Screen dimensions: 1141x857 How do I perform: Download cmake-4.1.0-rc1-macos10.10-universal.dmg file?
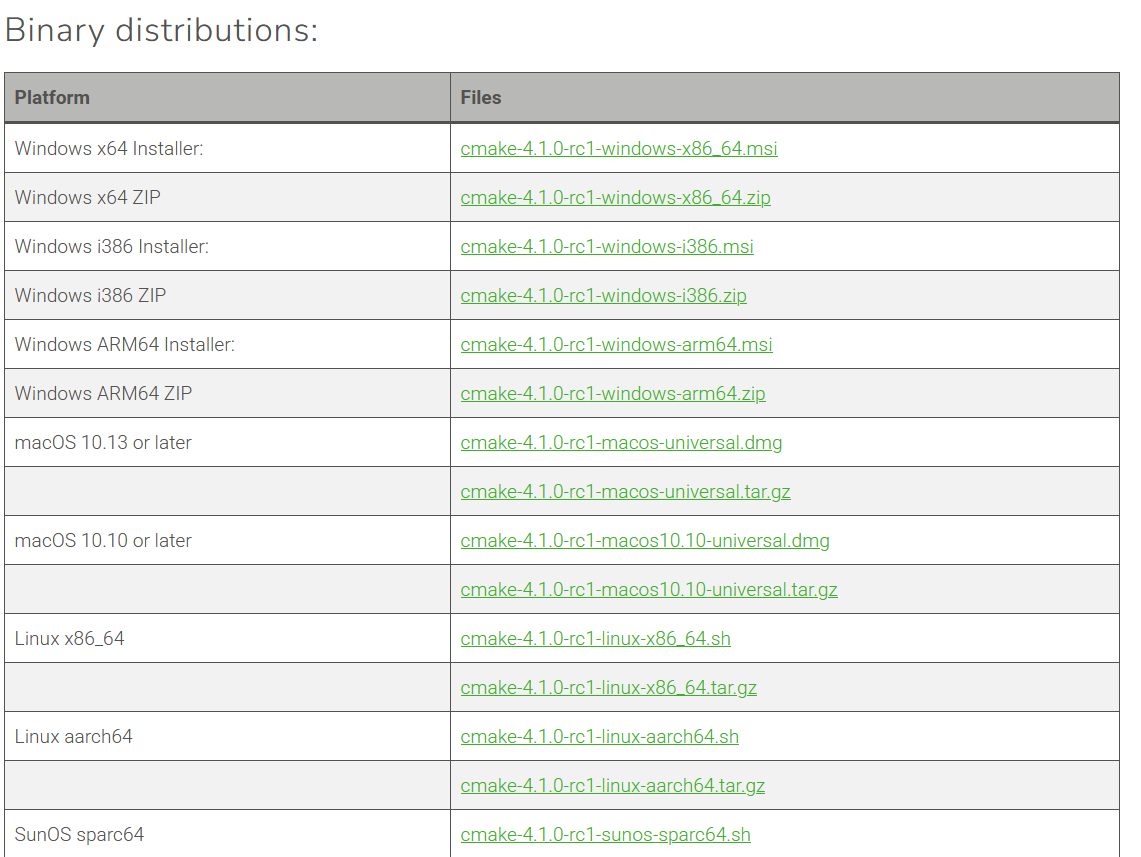click(645, 541)
